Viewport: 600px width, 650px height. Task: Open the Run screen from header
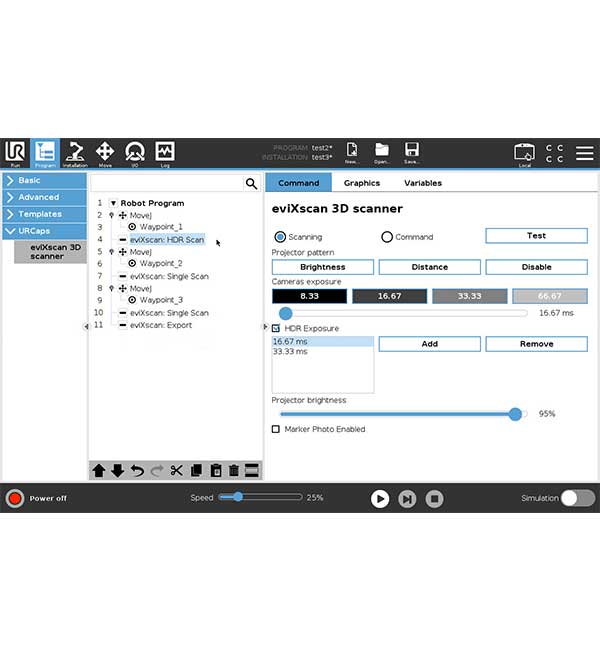point(15,153)
